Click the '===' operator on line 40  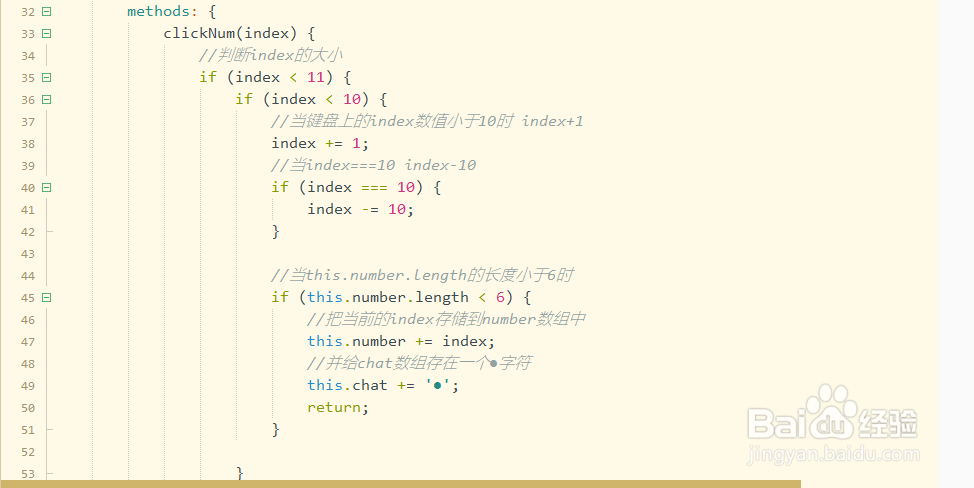(374, 188)
